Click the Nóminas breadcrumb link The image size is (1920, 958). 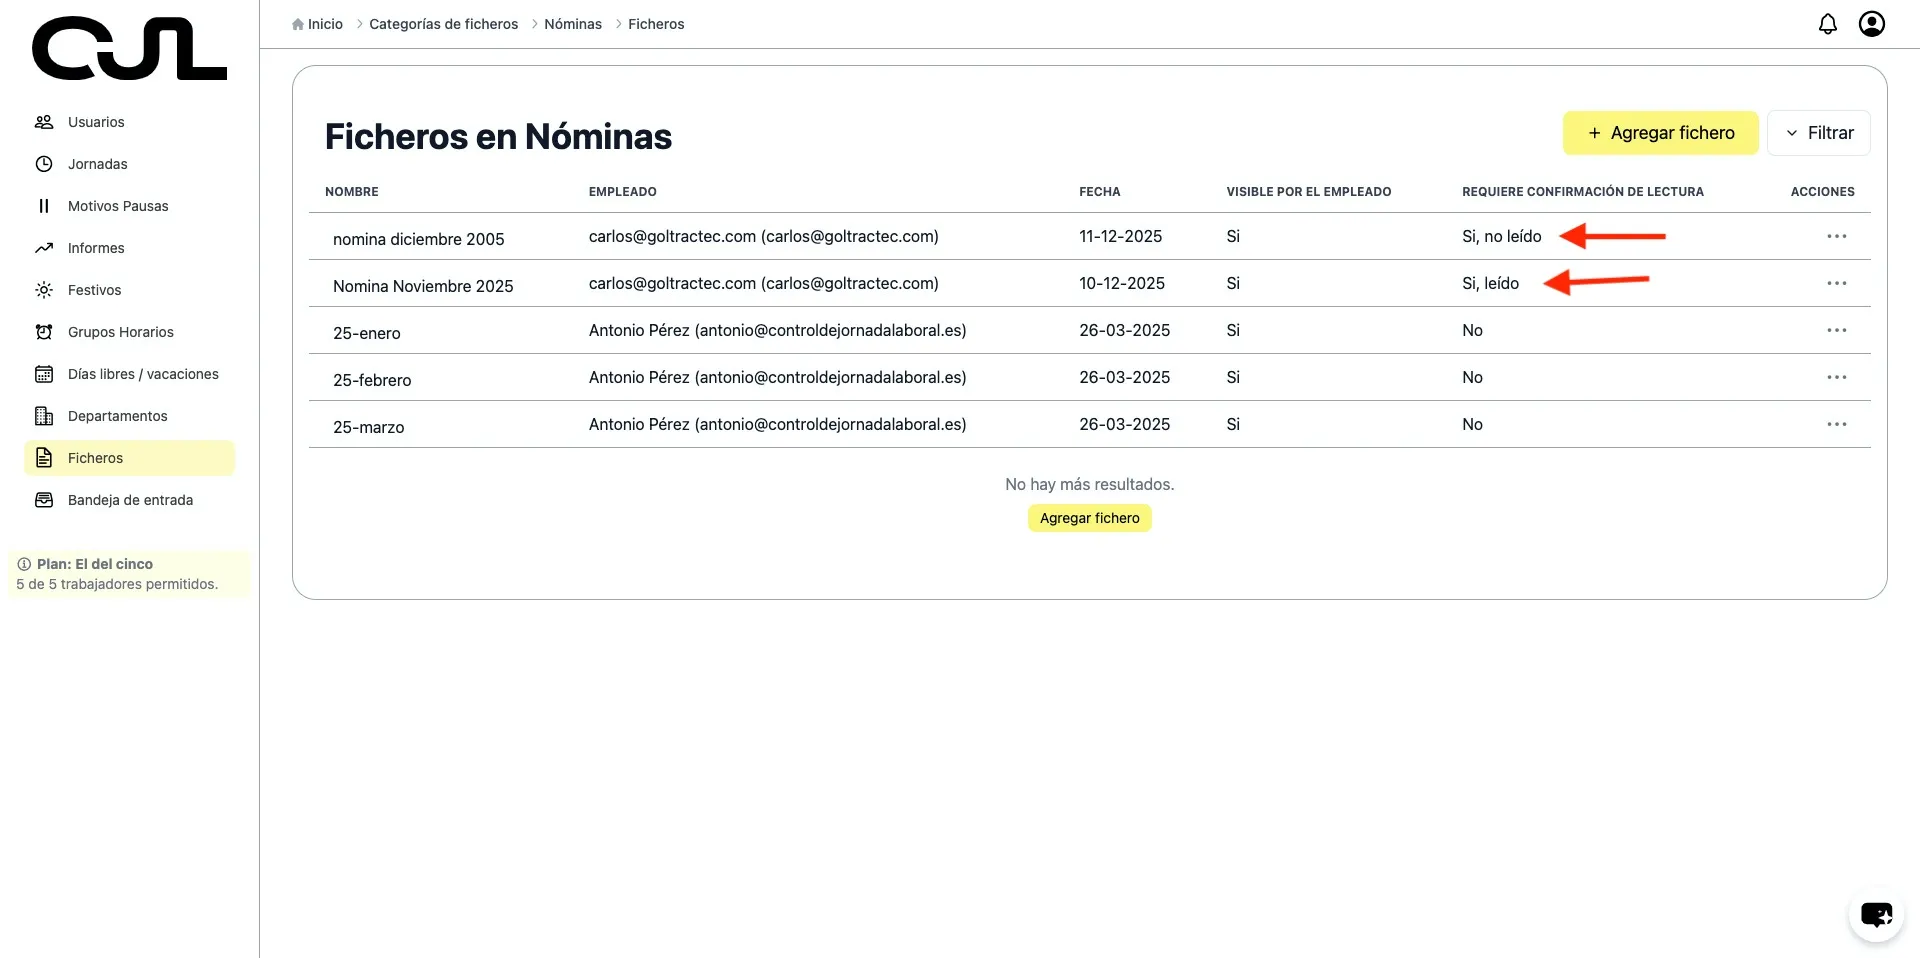(572, 24)
